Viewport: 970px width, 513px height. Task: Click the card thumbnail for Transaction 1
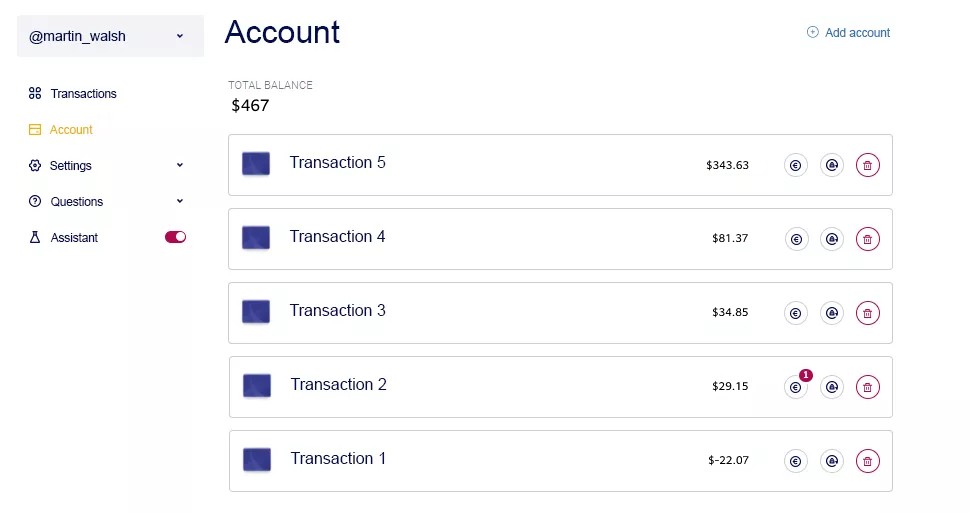(x=257, y=460)
